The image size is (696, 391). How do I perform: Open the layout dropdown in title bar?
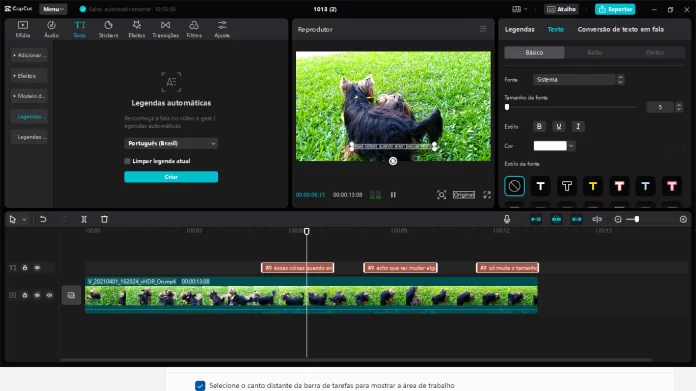pos(520,9)
